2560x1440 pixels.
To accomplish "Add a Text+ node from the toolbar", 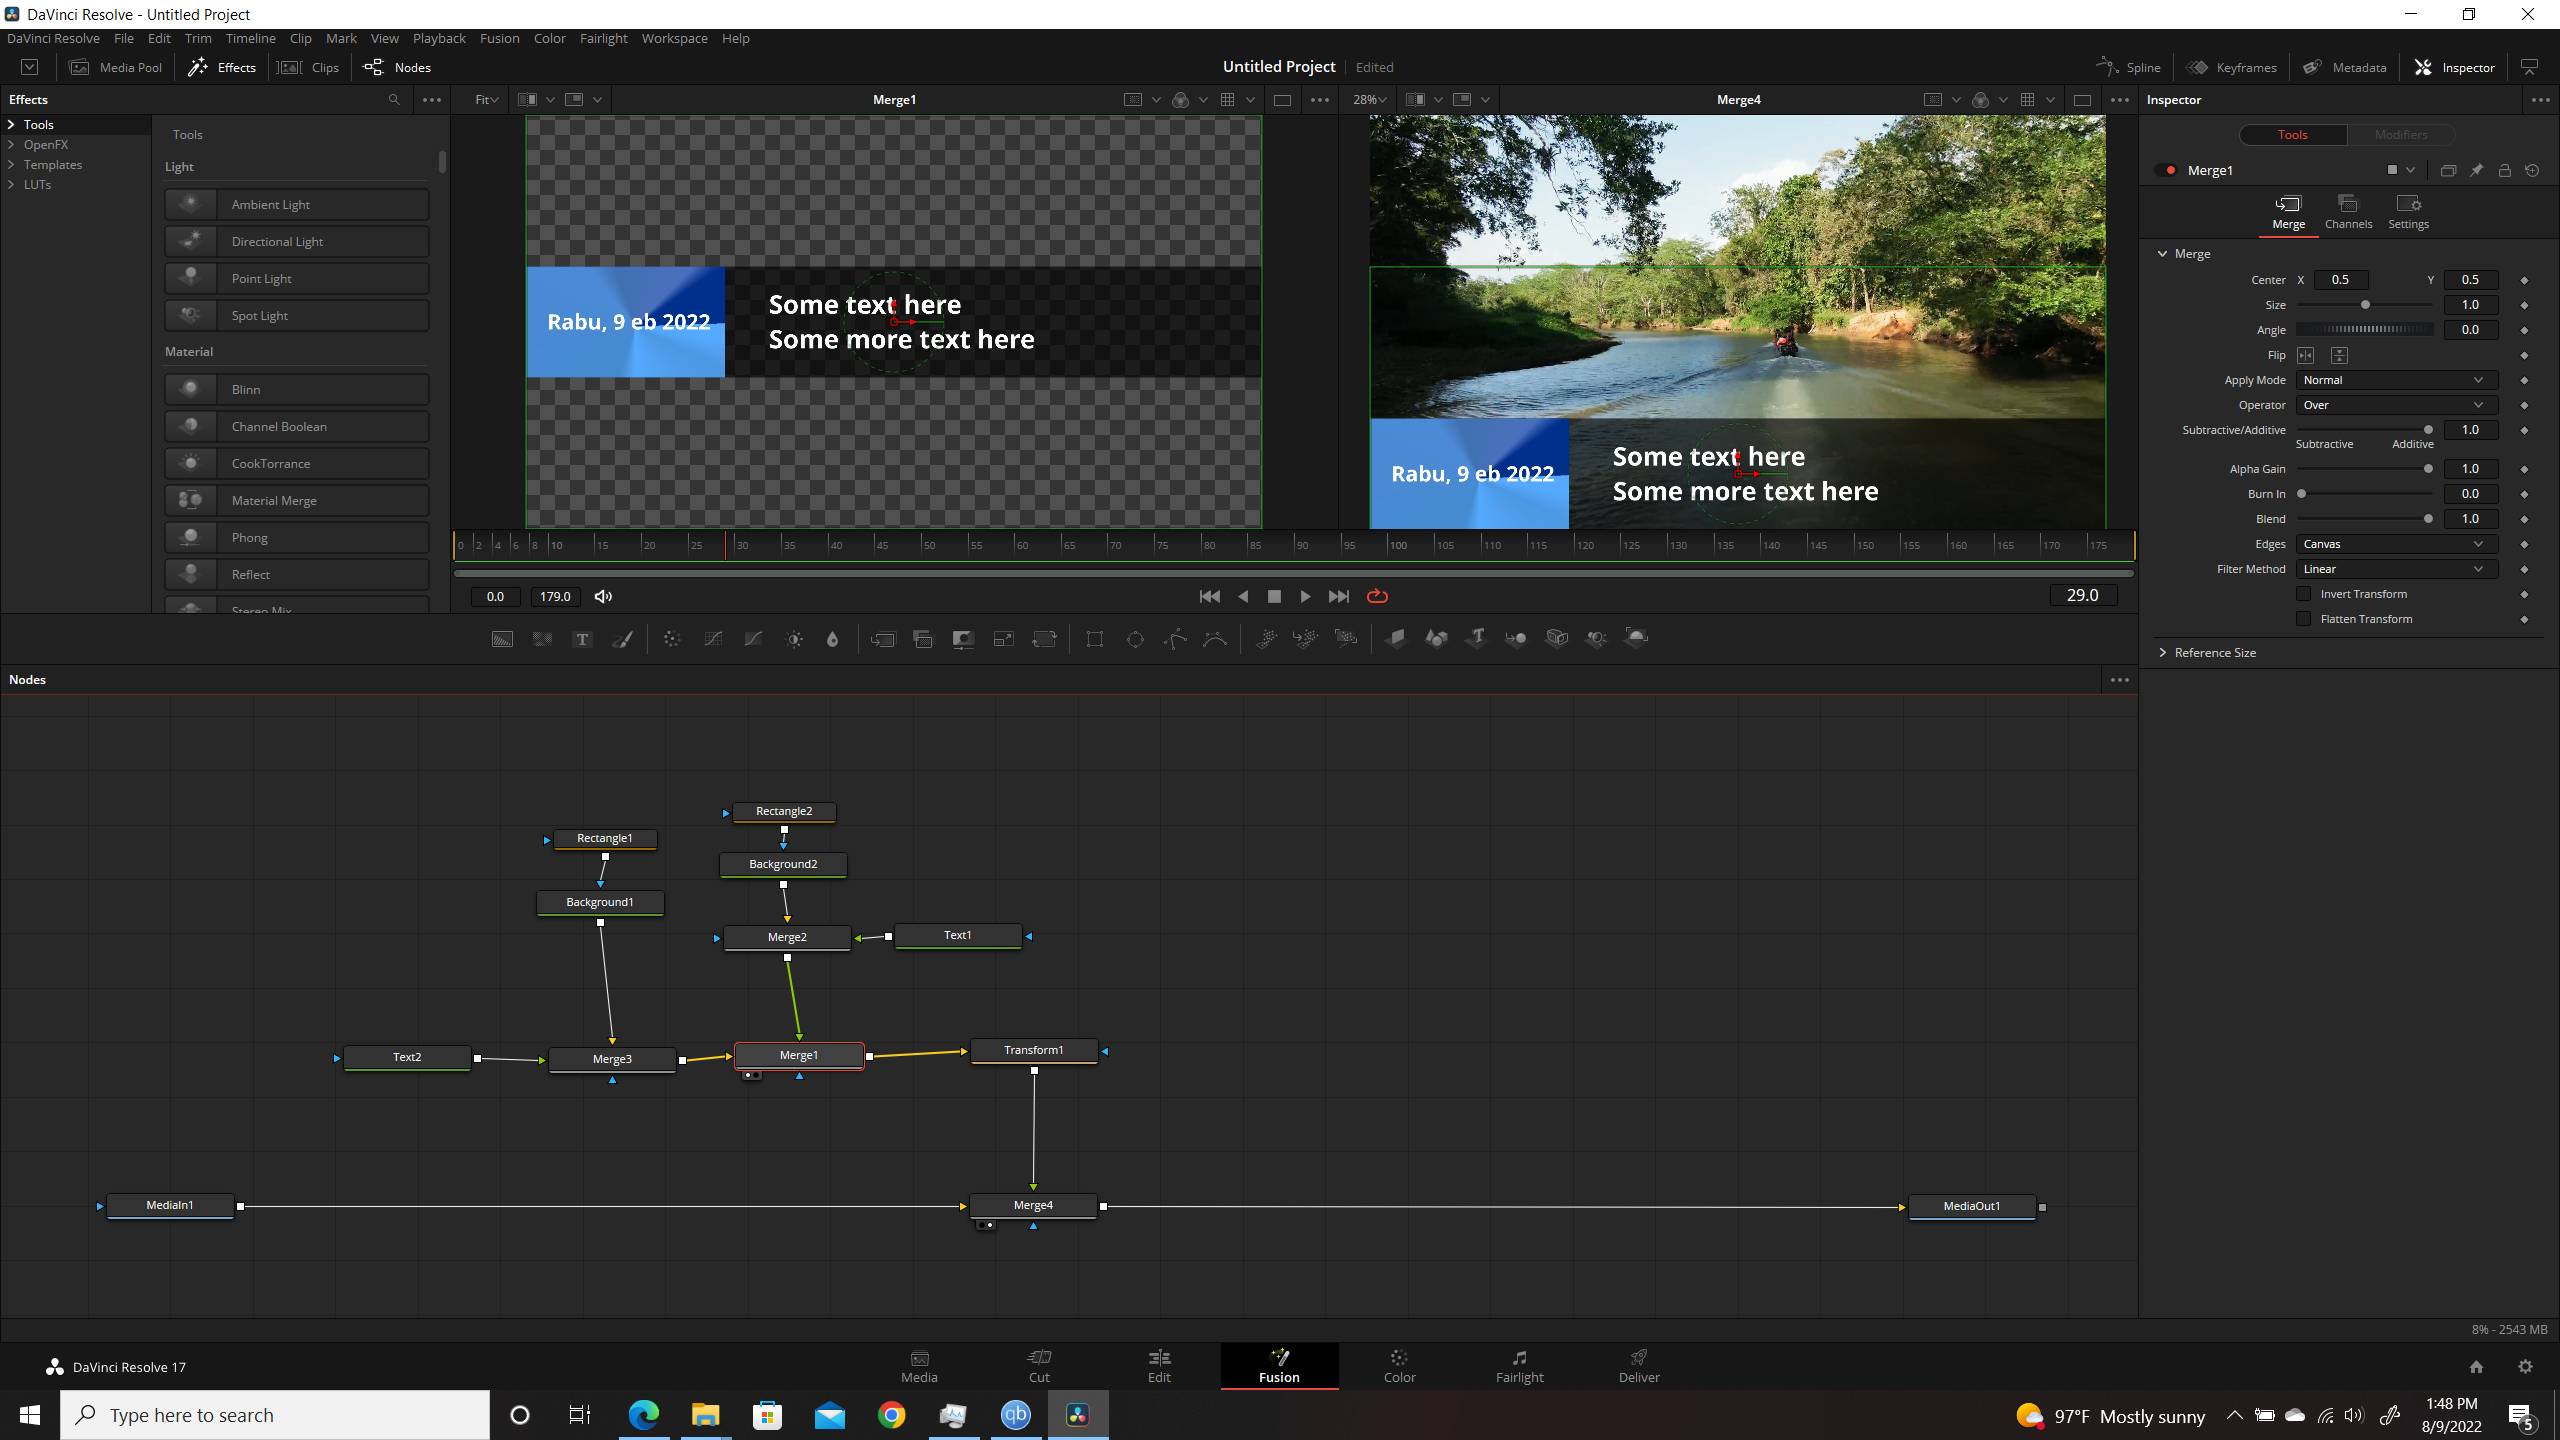I will [582, 639].
